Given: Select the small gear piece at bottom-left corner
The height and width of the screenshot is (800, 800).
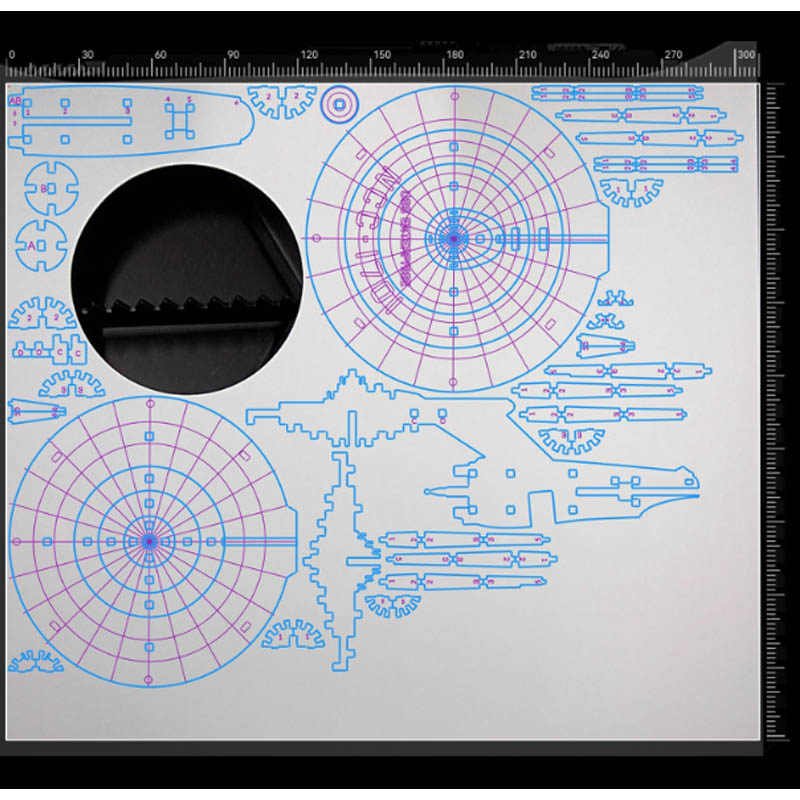Looking at the screenshot, I should click(x=35, y=662).
